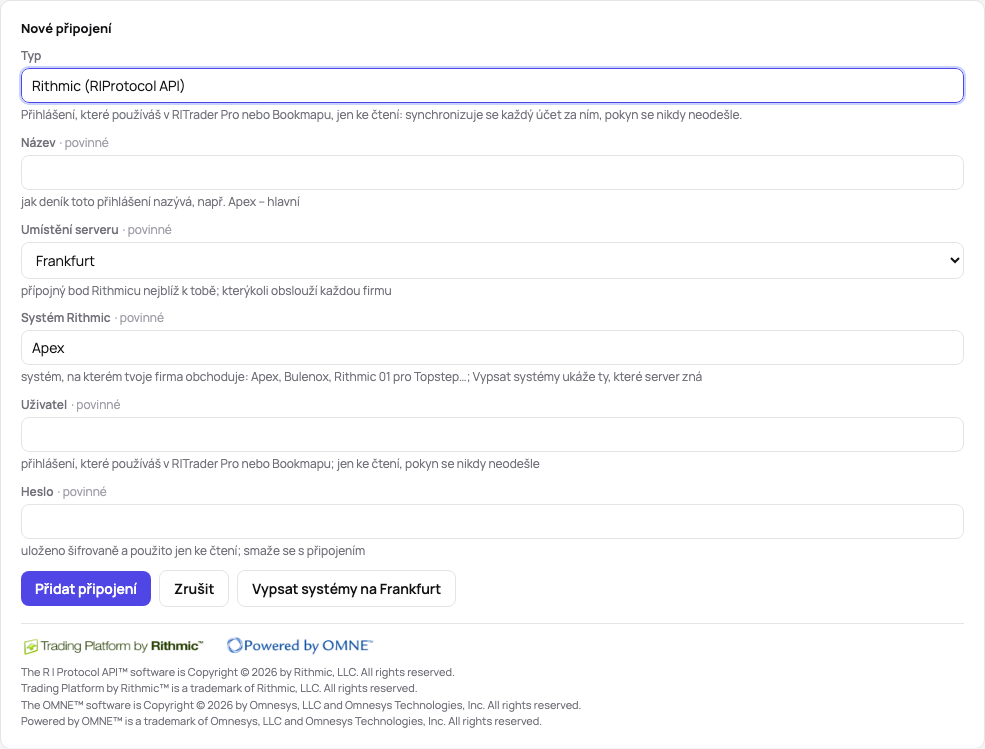This screenshot has width=985, height=749.
Task: Click 'The OMNE™ software is Copyright' line
Action: coord(301,705)
